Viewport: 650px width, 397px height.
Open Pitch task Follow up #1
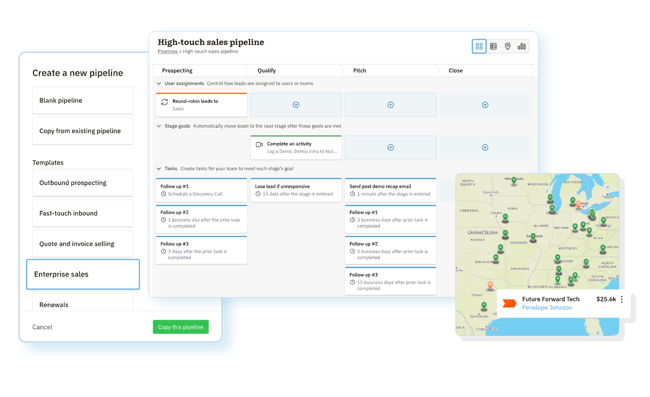390,219
